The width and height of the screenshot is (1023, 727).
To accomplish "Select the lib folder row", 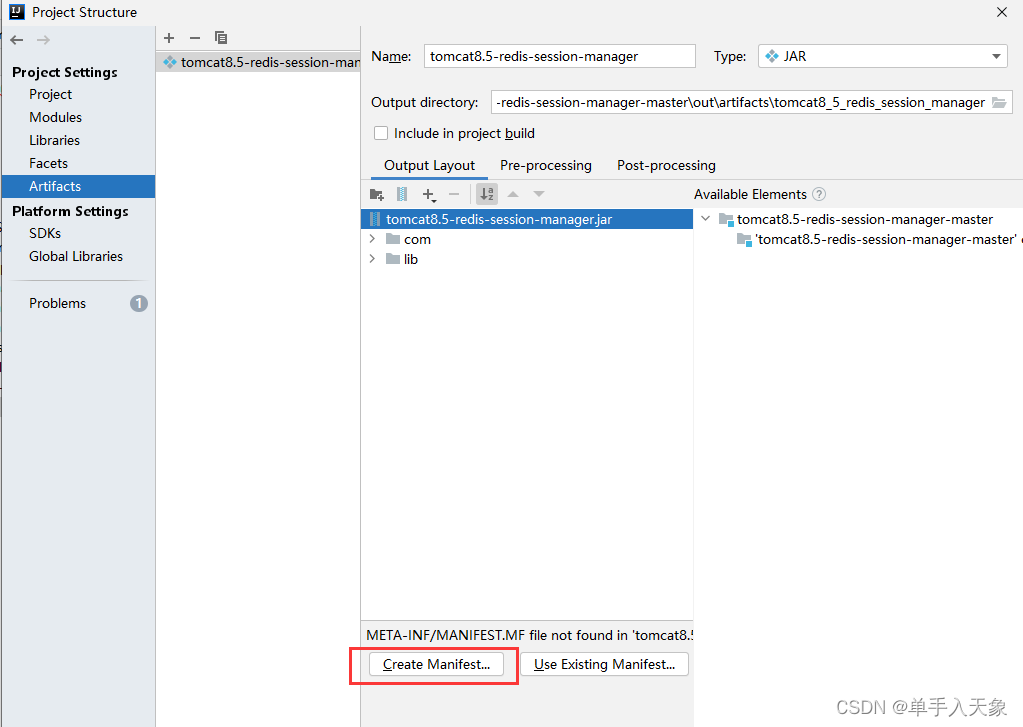I will click(x=527, y=259).
